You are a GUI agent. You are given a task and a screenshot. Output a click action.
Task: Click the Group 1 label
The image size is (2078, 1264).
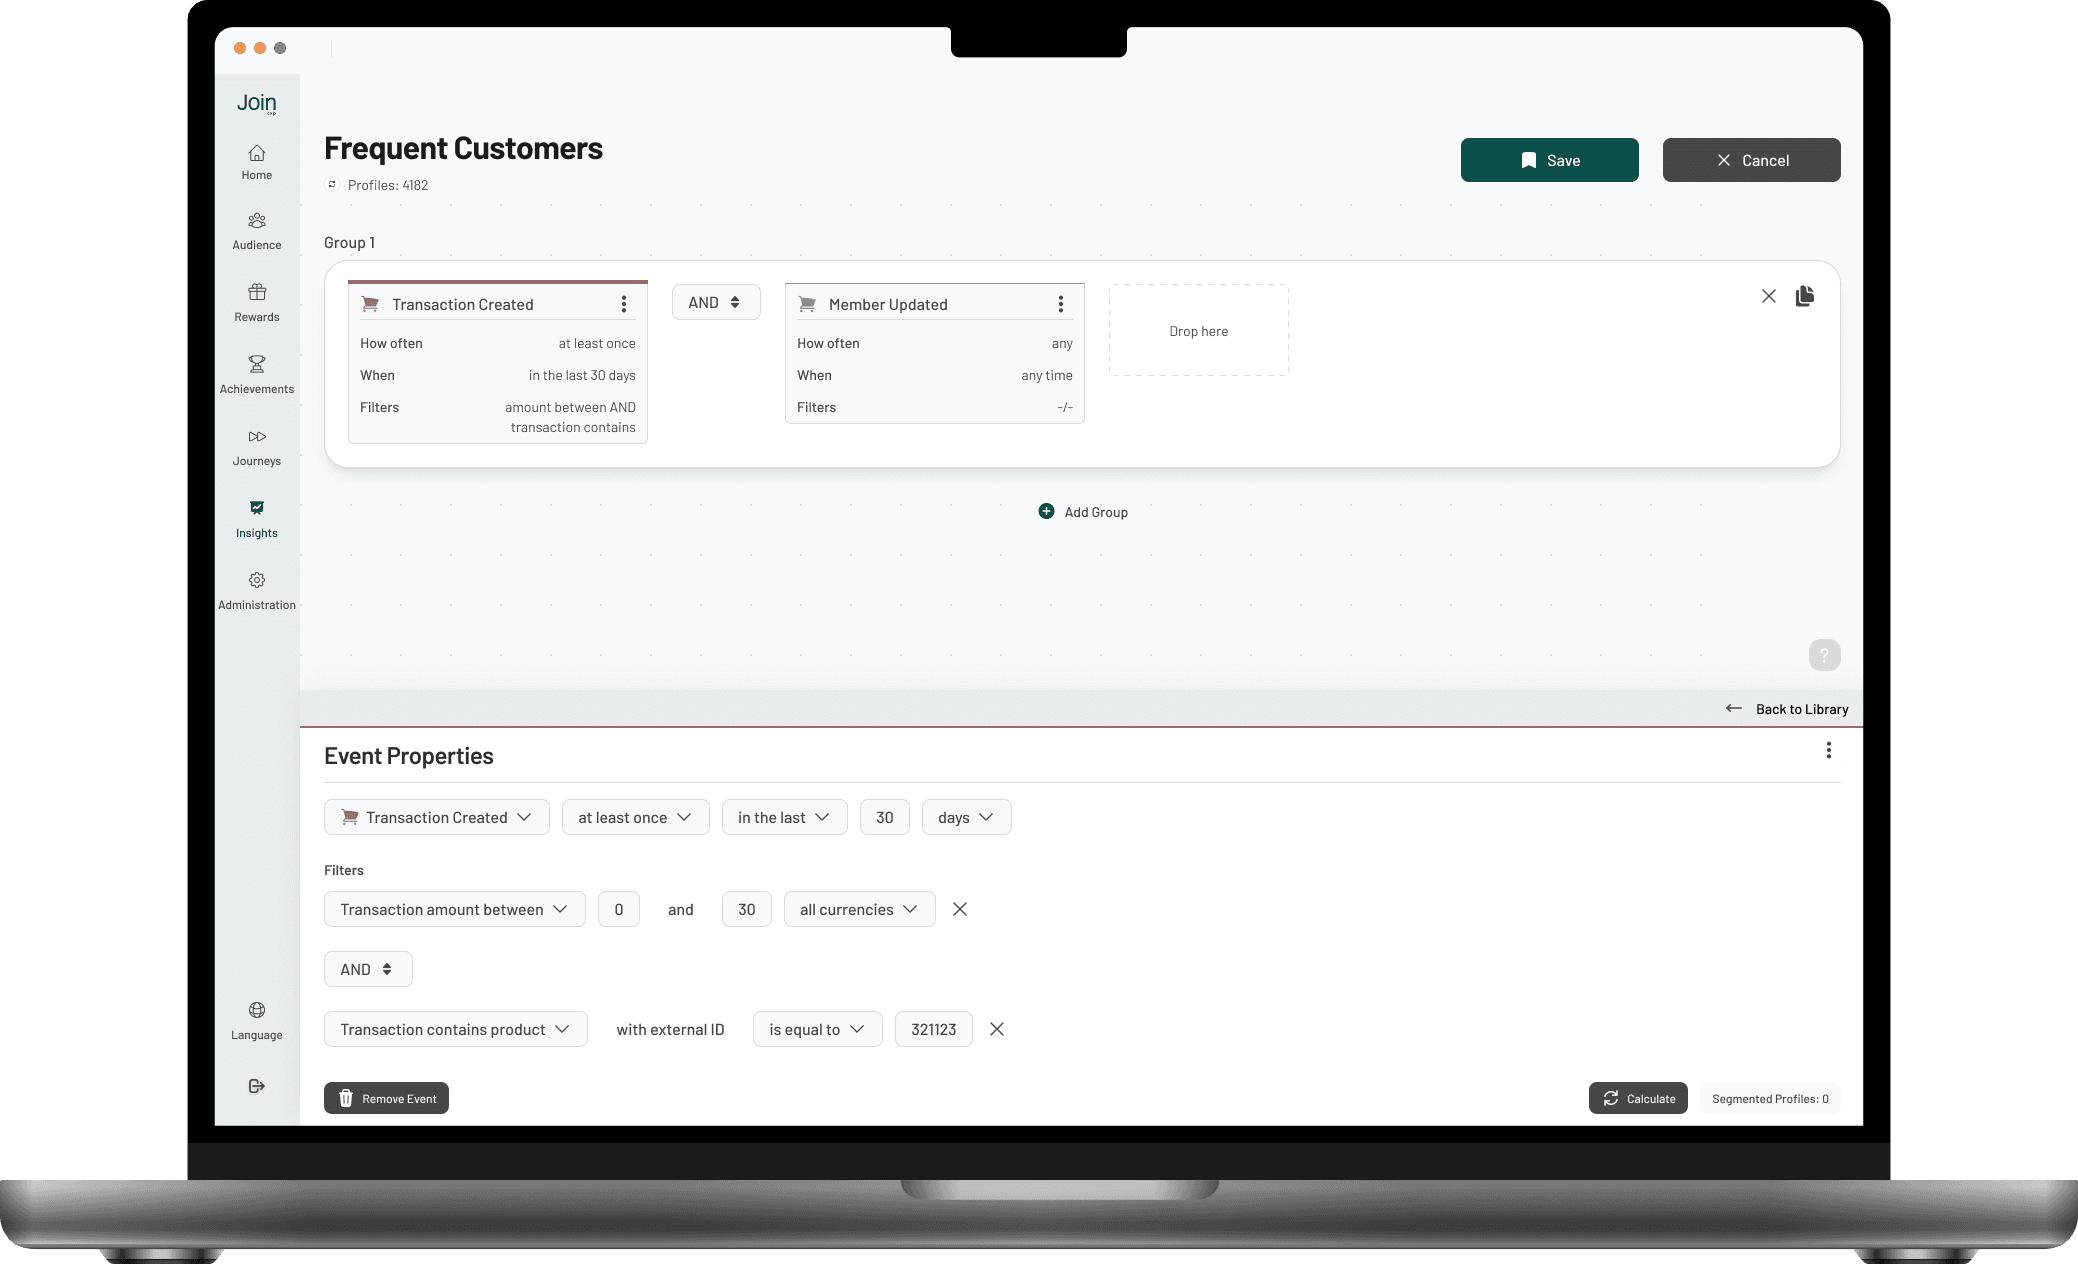[x=349, y=242]
